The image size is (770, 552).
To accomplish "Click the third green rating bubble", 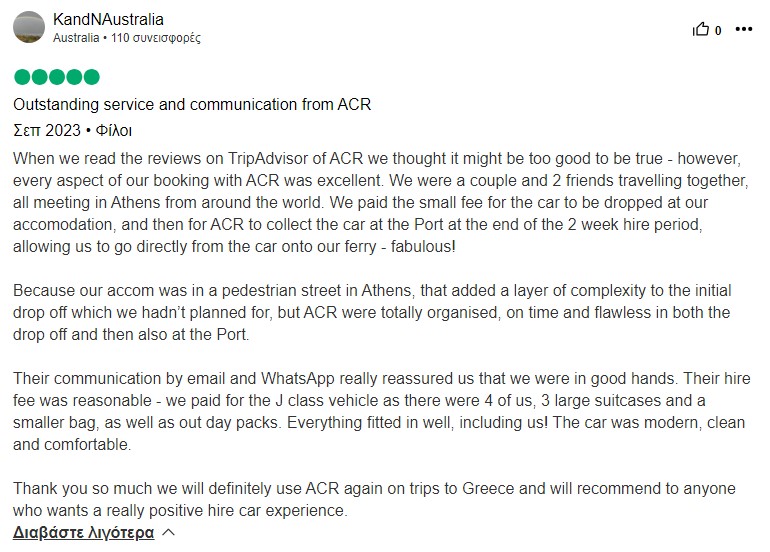I will (57, 77).
